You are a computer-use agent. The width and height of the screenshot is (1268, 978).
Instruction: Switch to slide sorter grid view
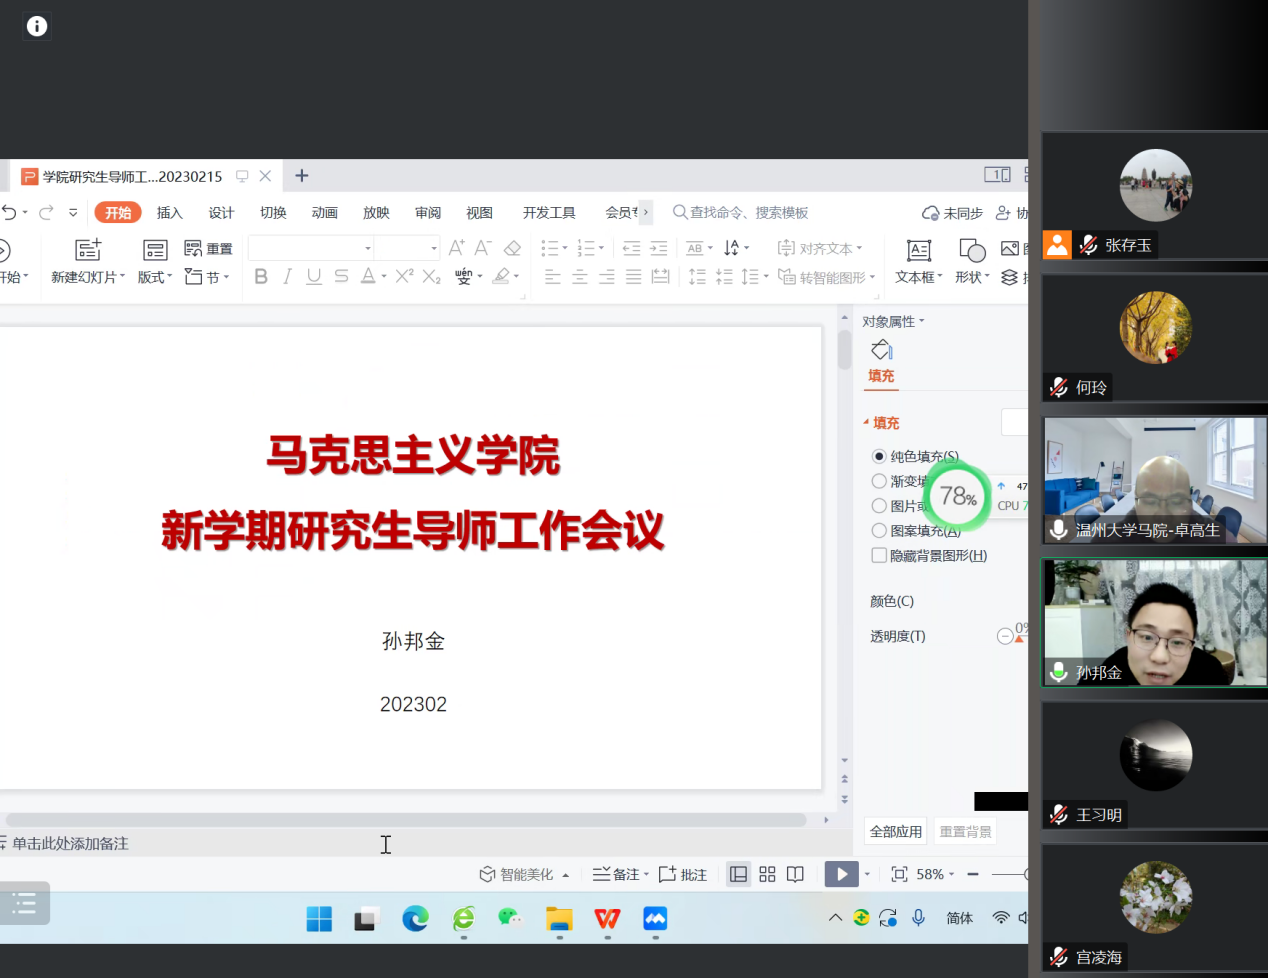[x=767, y=874]
